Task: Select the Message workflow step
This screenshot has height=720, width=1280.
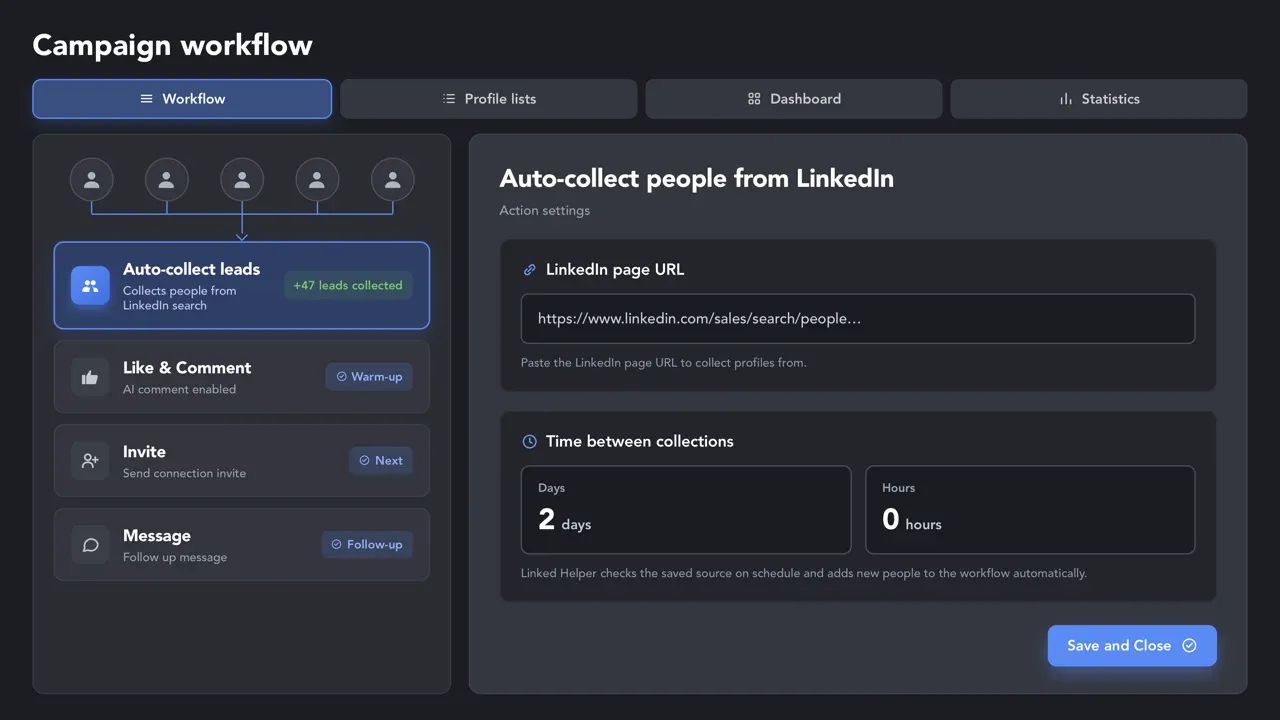Action: [x=242, y=545]
